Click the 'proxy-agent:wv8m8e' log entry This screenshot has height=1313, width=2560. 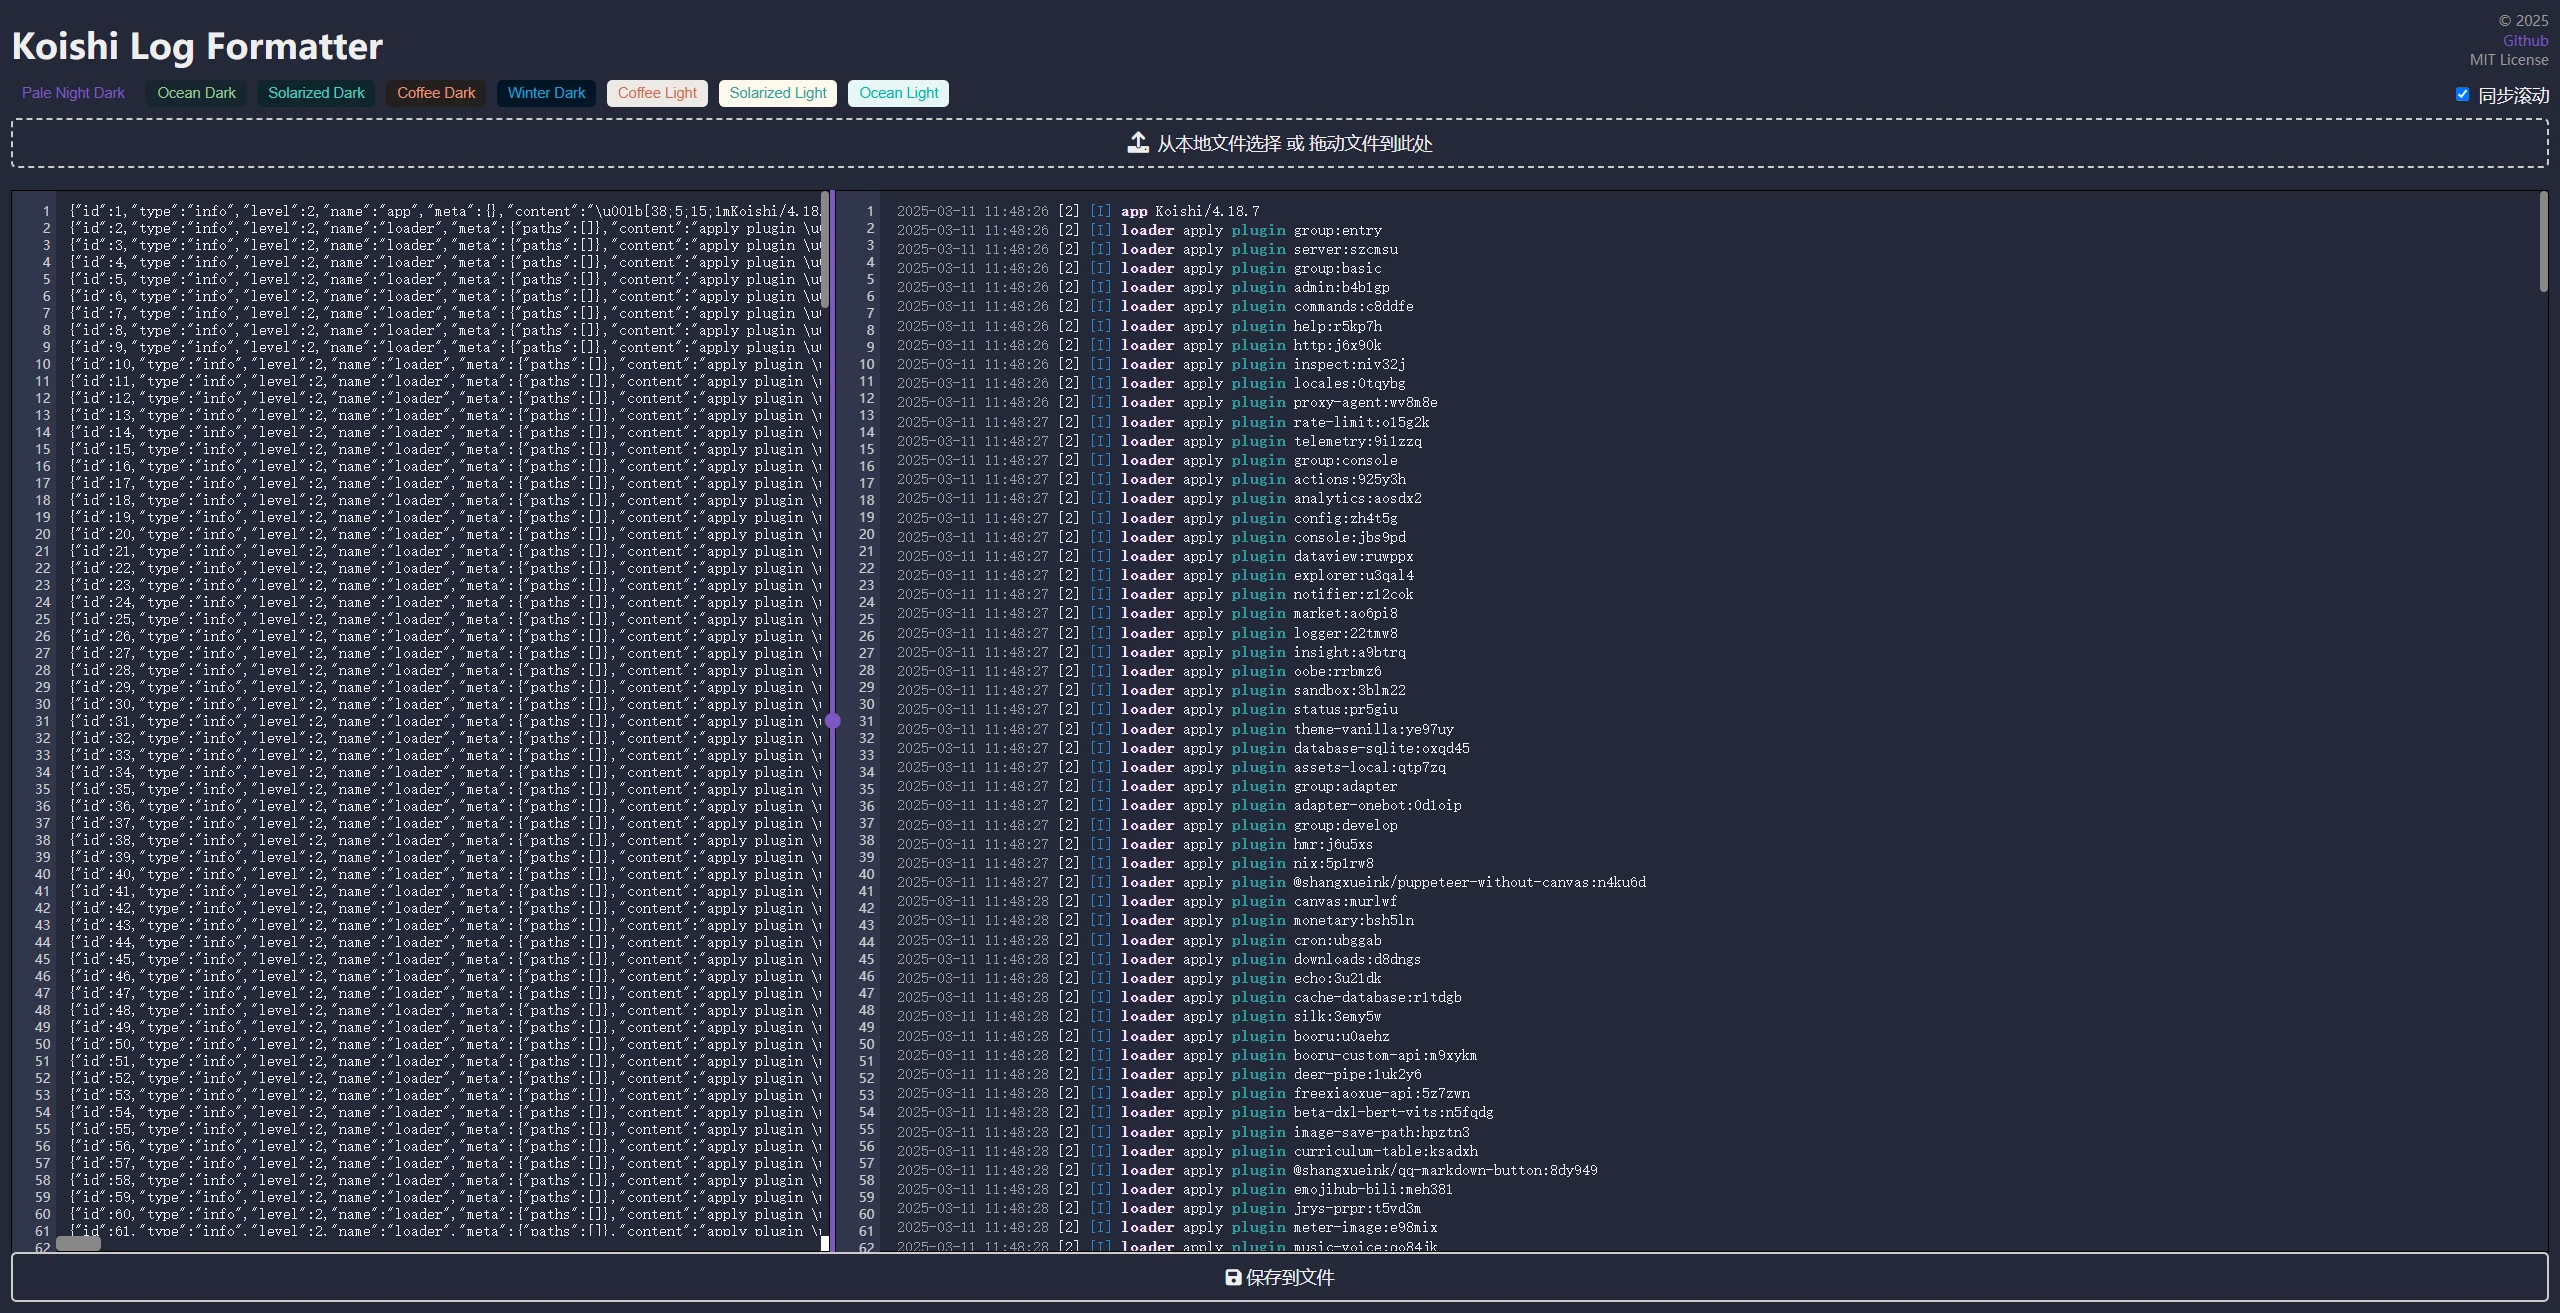(x=1167, y=402)
